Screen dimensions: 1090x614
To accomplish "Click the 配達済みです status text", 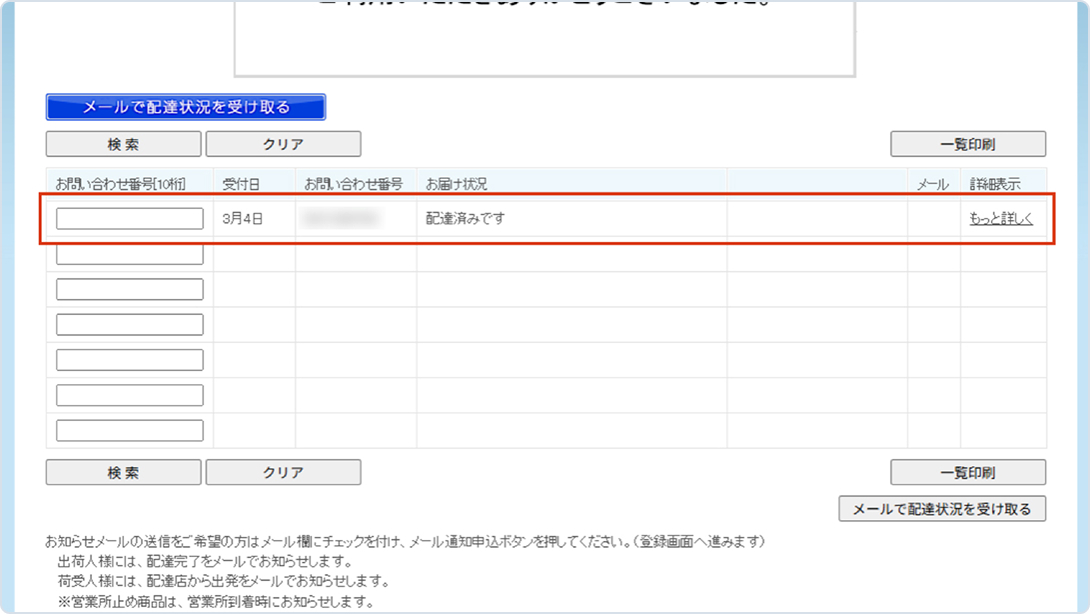I will pos(465,218).
